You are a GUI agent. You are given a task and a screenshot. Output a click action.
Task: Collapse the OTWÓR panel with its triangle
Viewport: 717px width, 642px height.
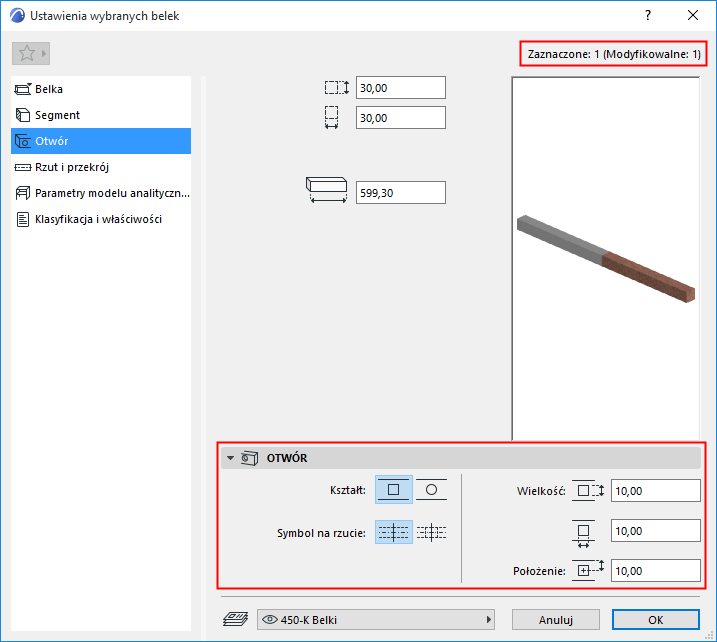pos(230,458)
